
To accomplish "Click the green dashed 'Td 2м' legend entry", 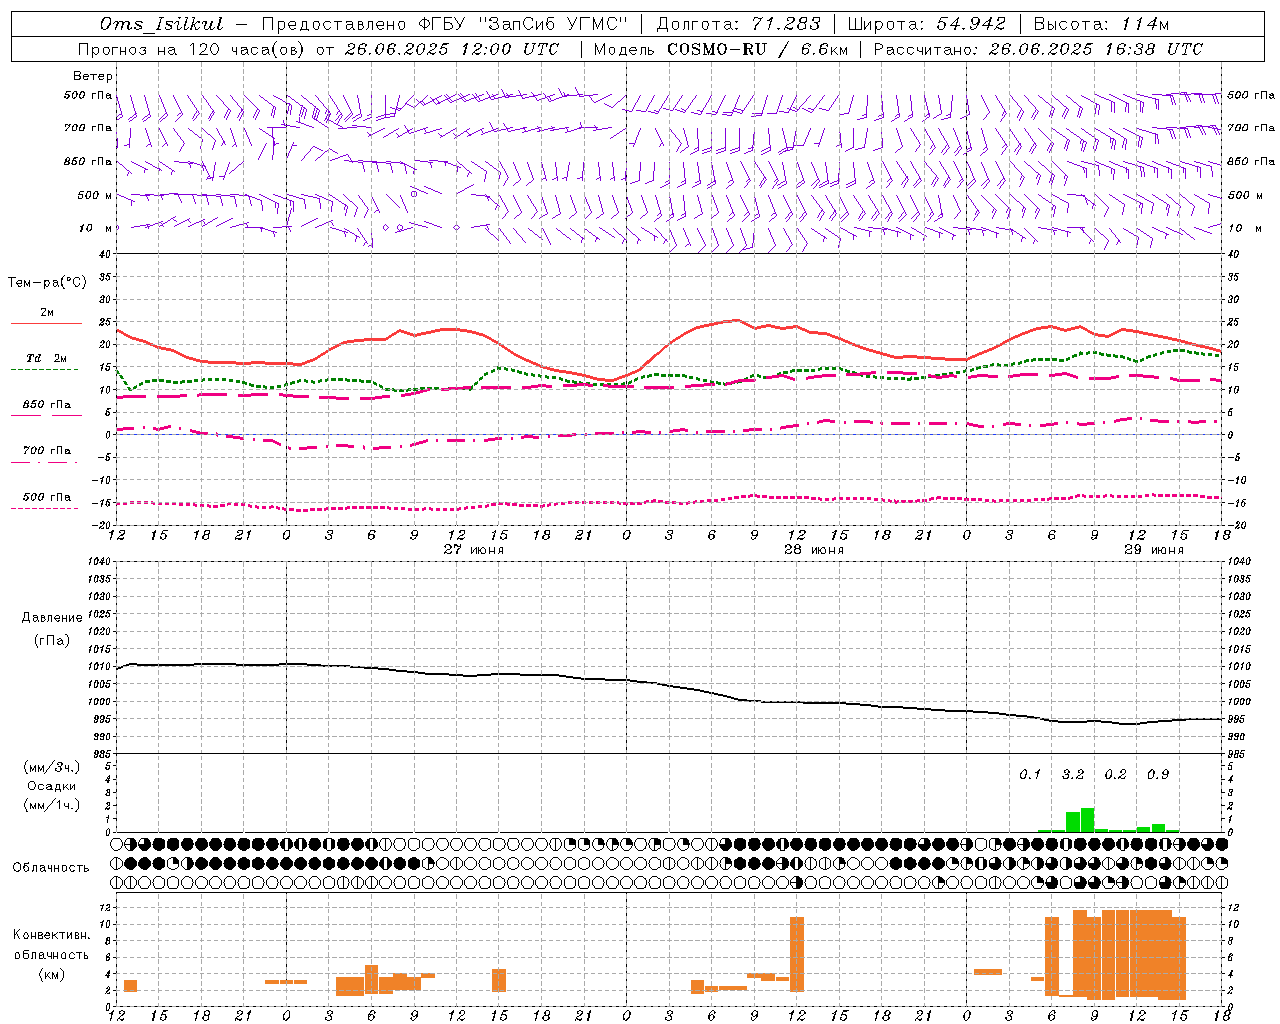I will pyautogui.click(x=46, y=363).
